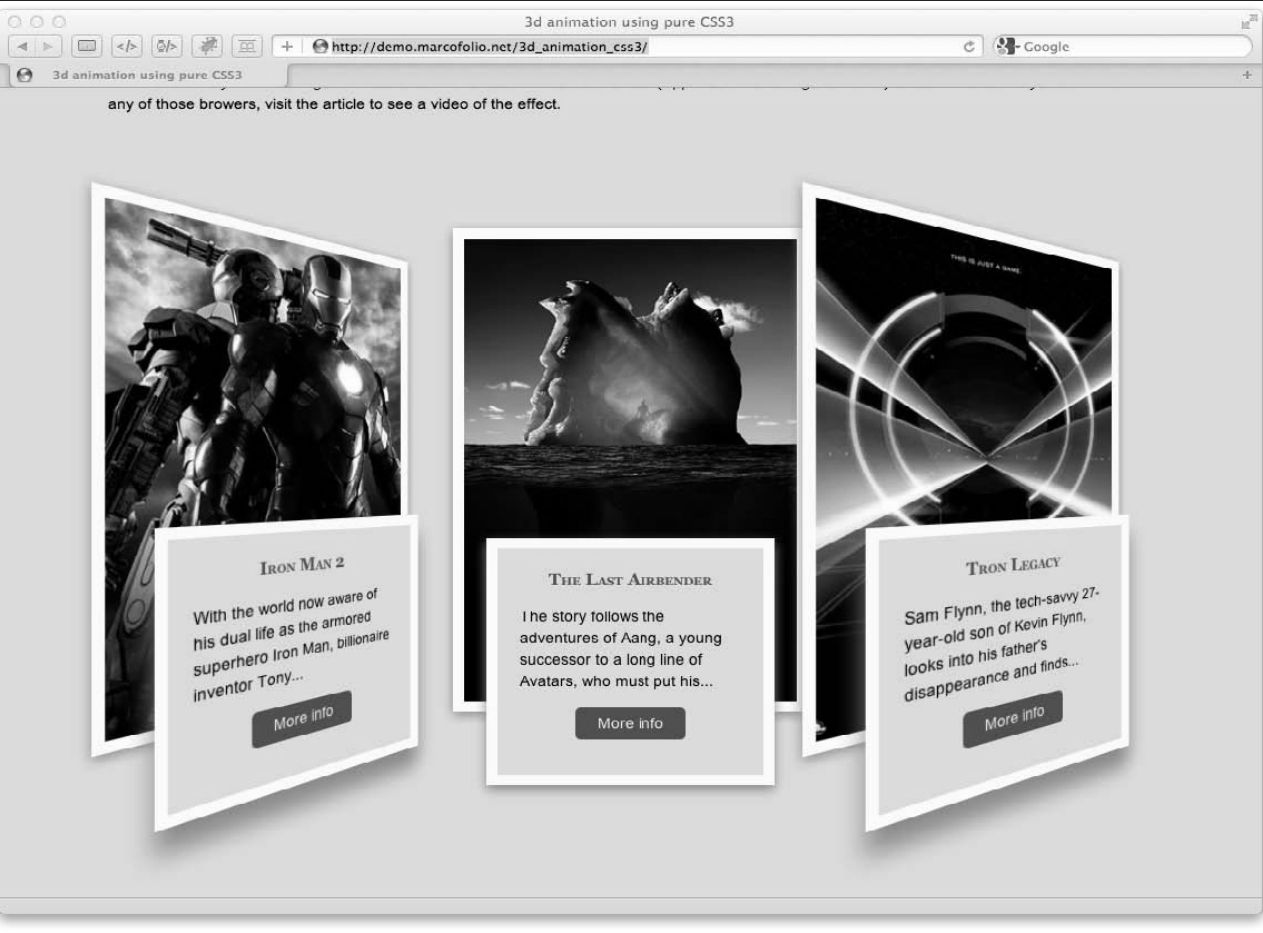Viewport: 1263px width, 933px height.
Task: Click the browser forward arrow button
Action: click(47, 46)
